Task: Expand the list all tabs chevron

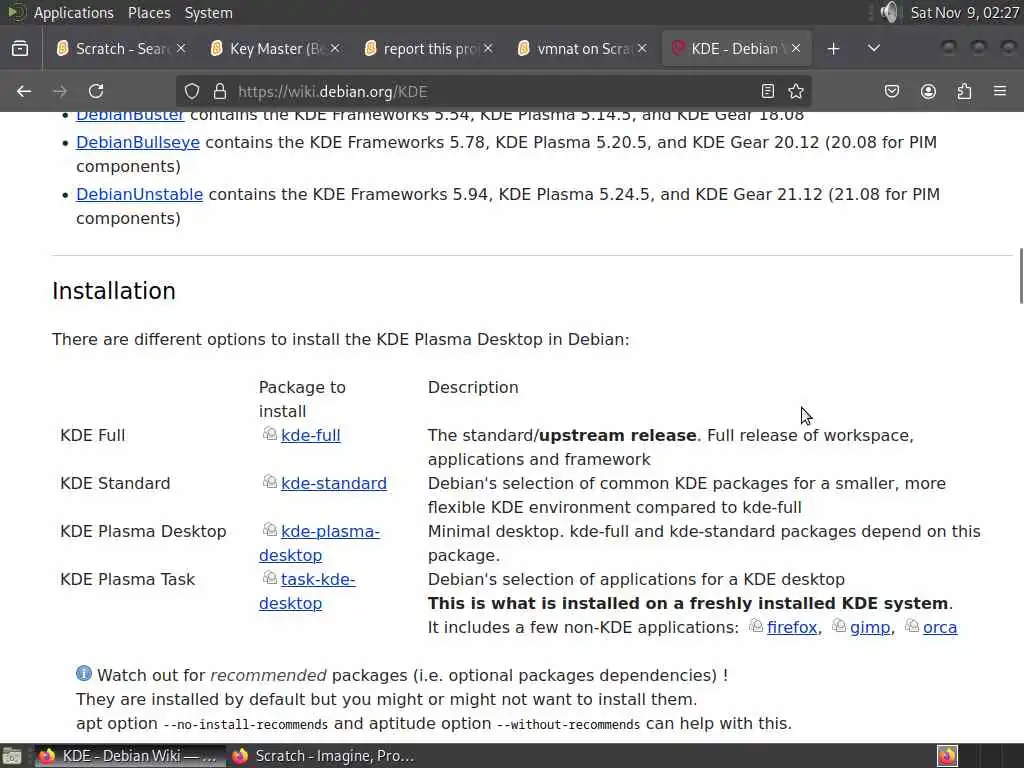Action: [x=874, y=48]
